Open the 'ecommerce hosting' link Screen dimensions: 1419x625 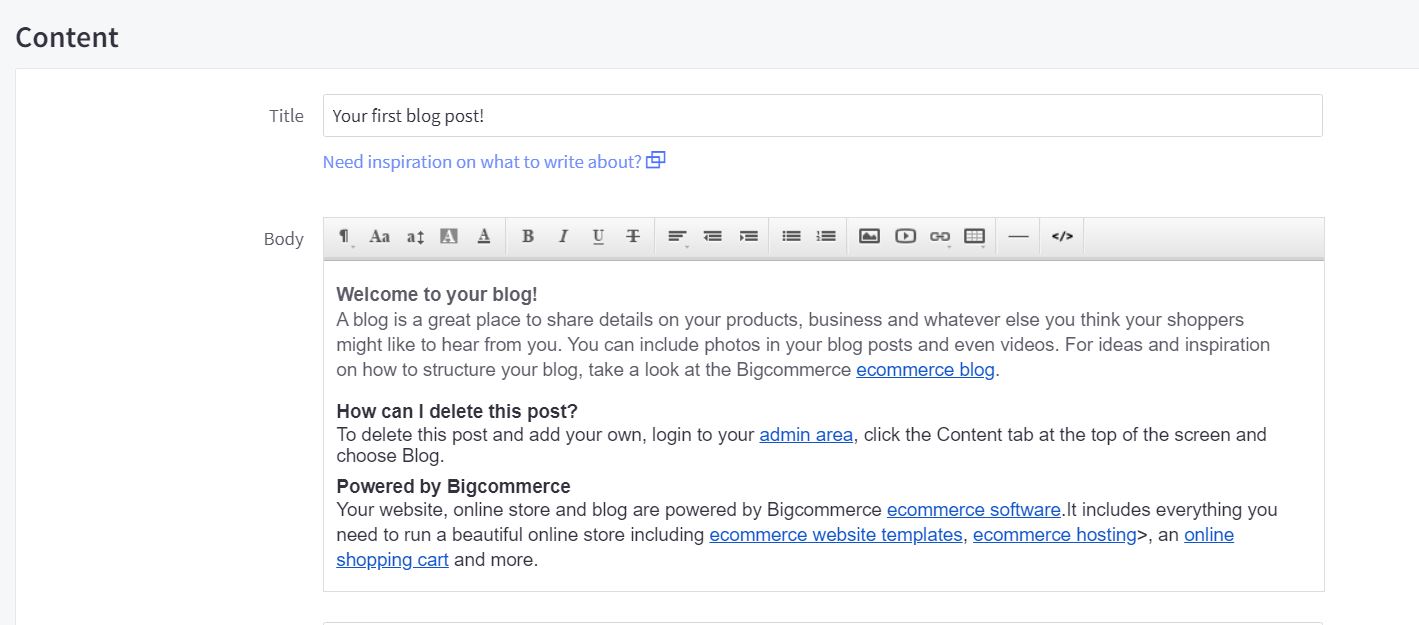[1055, 535]
